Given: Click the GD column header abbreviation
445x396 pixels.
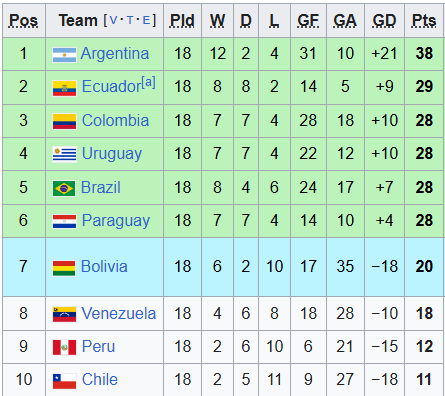Looking at the screenshot, I should 384,21.
